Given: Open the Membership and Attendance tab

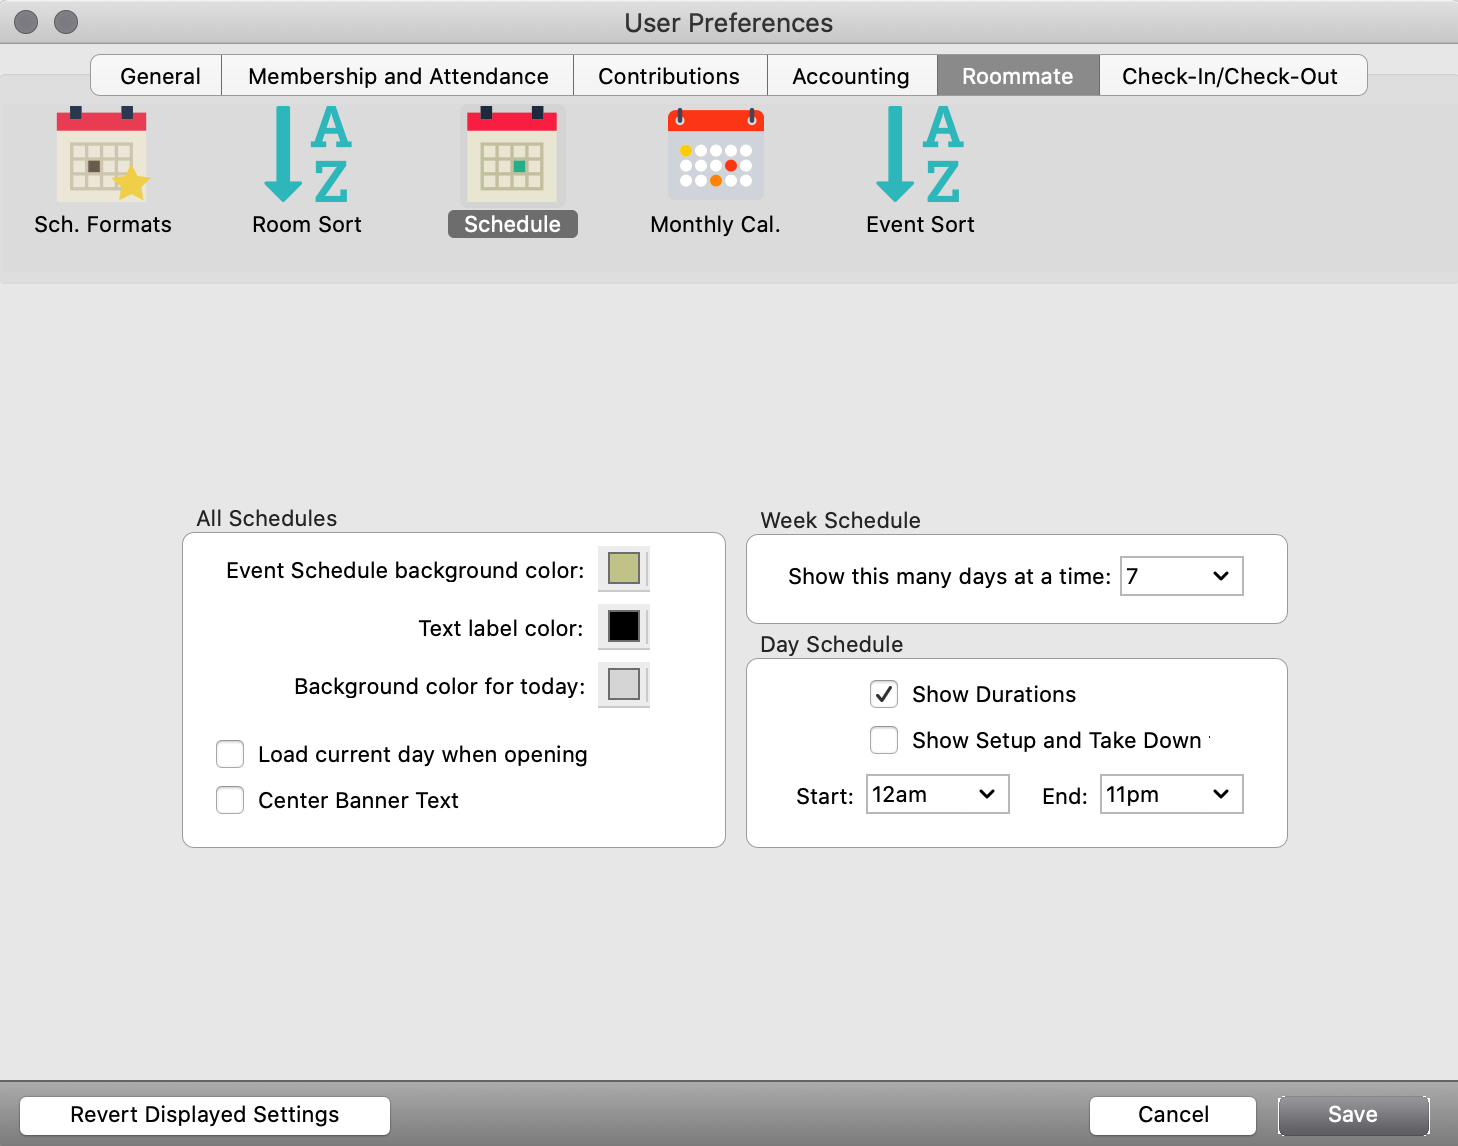Looking at the screenshot, I should (398, 76).
